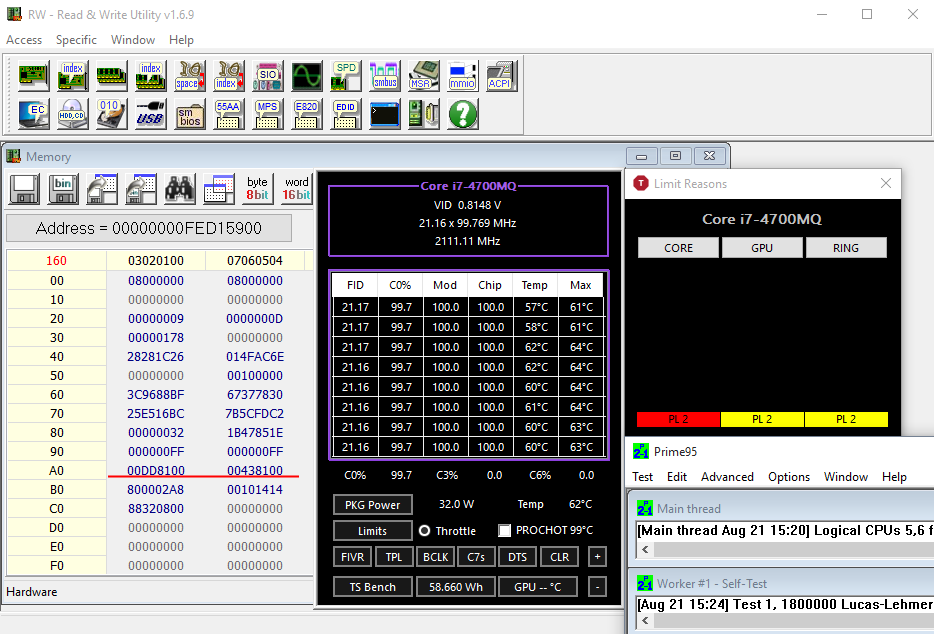Open the SPD toolbar icon
This screenshot has height=634, width=934.
tap(345, 75)
